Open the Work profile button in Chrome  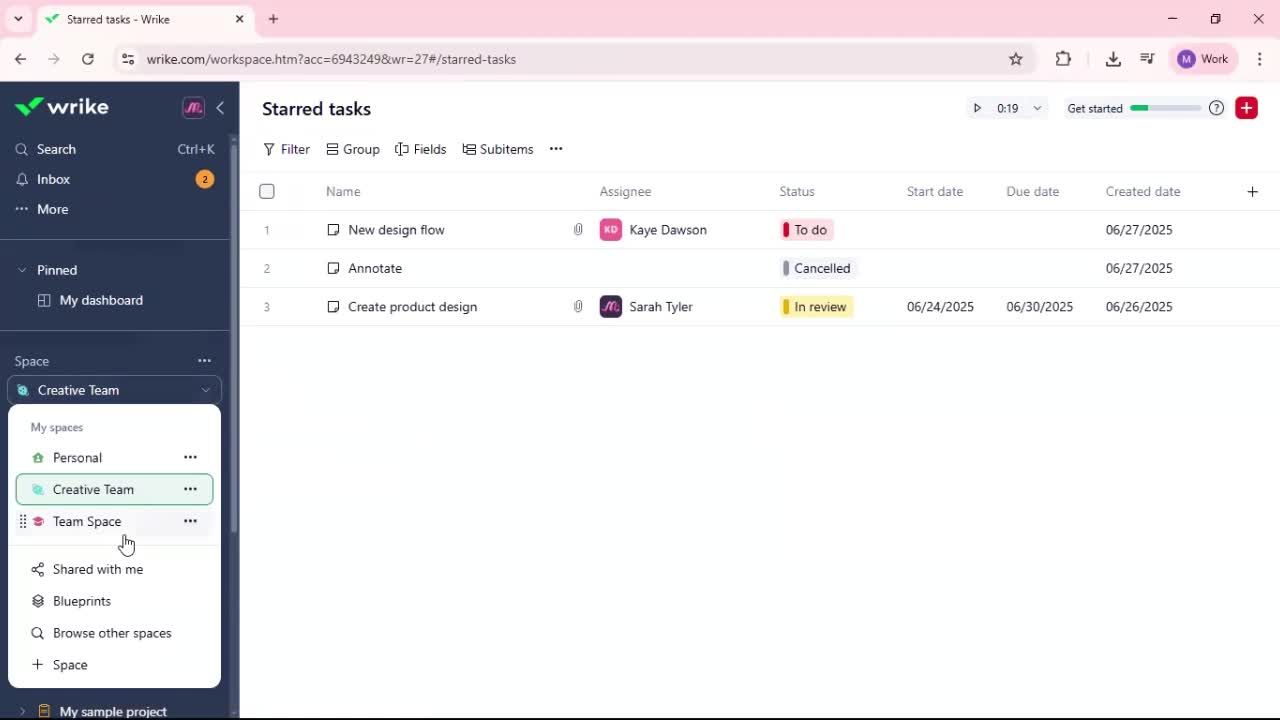tap(1203, 59)
